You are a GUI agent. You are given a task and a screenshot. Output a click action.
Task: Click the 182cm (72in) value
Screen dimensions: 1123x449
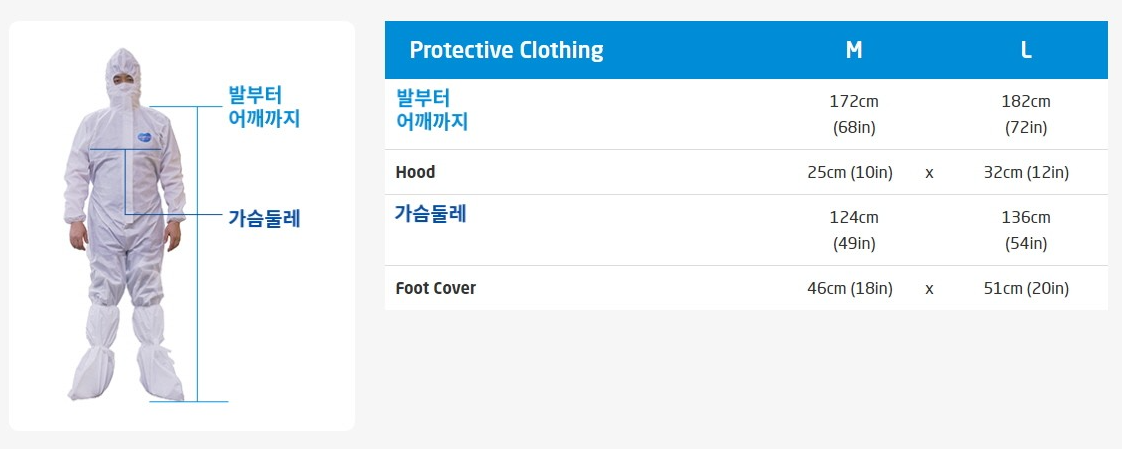click(1026, 115)
